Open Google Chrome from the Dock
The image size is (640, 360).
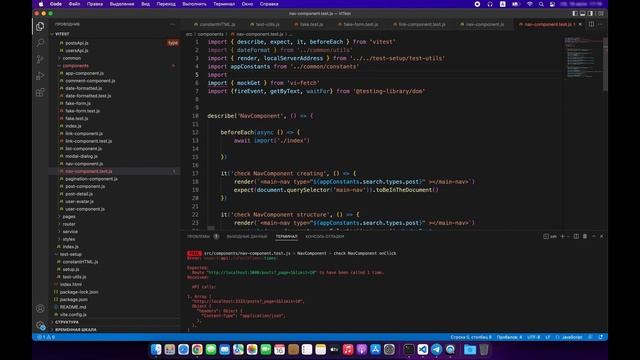point(197,349)
